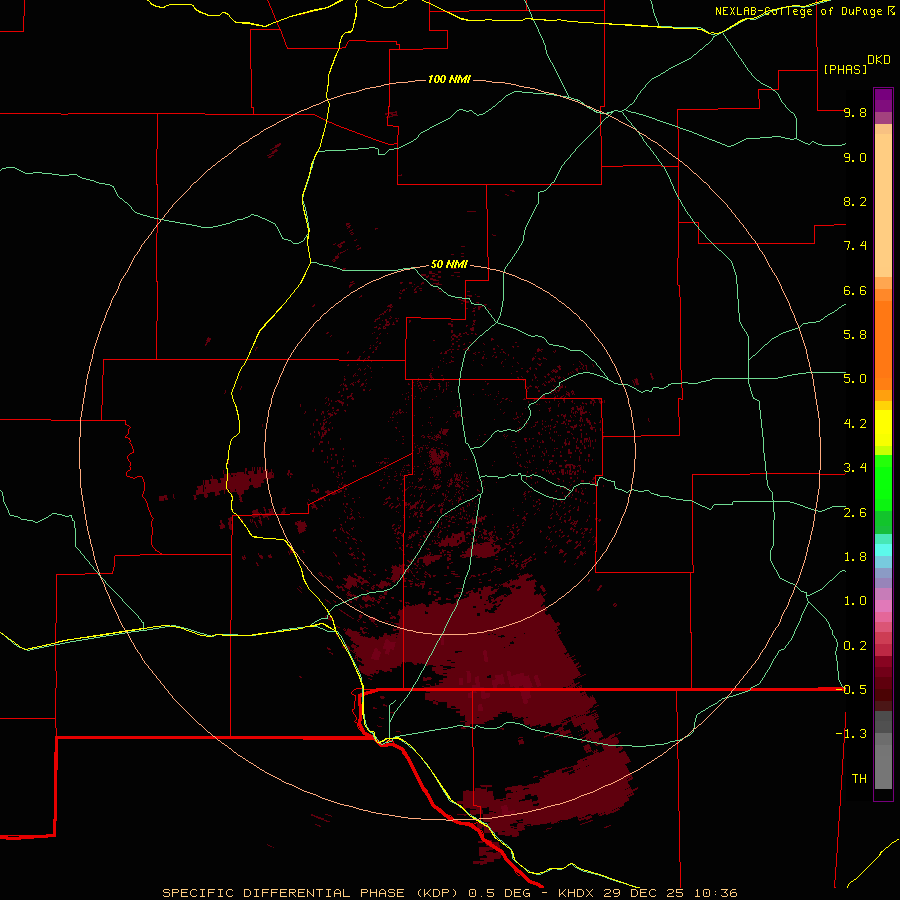Pick the cyan segment of the color bar
900x900 pixels.
[x=883, y=550]
